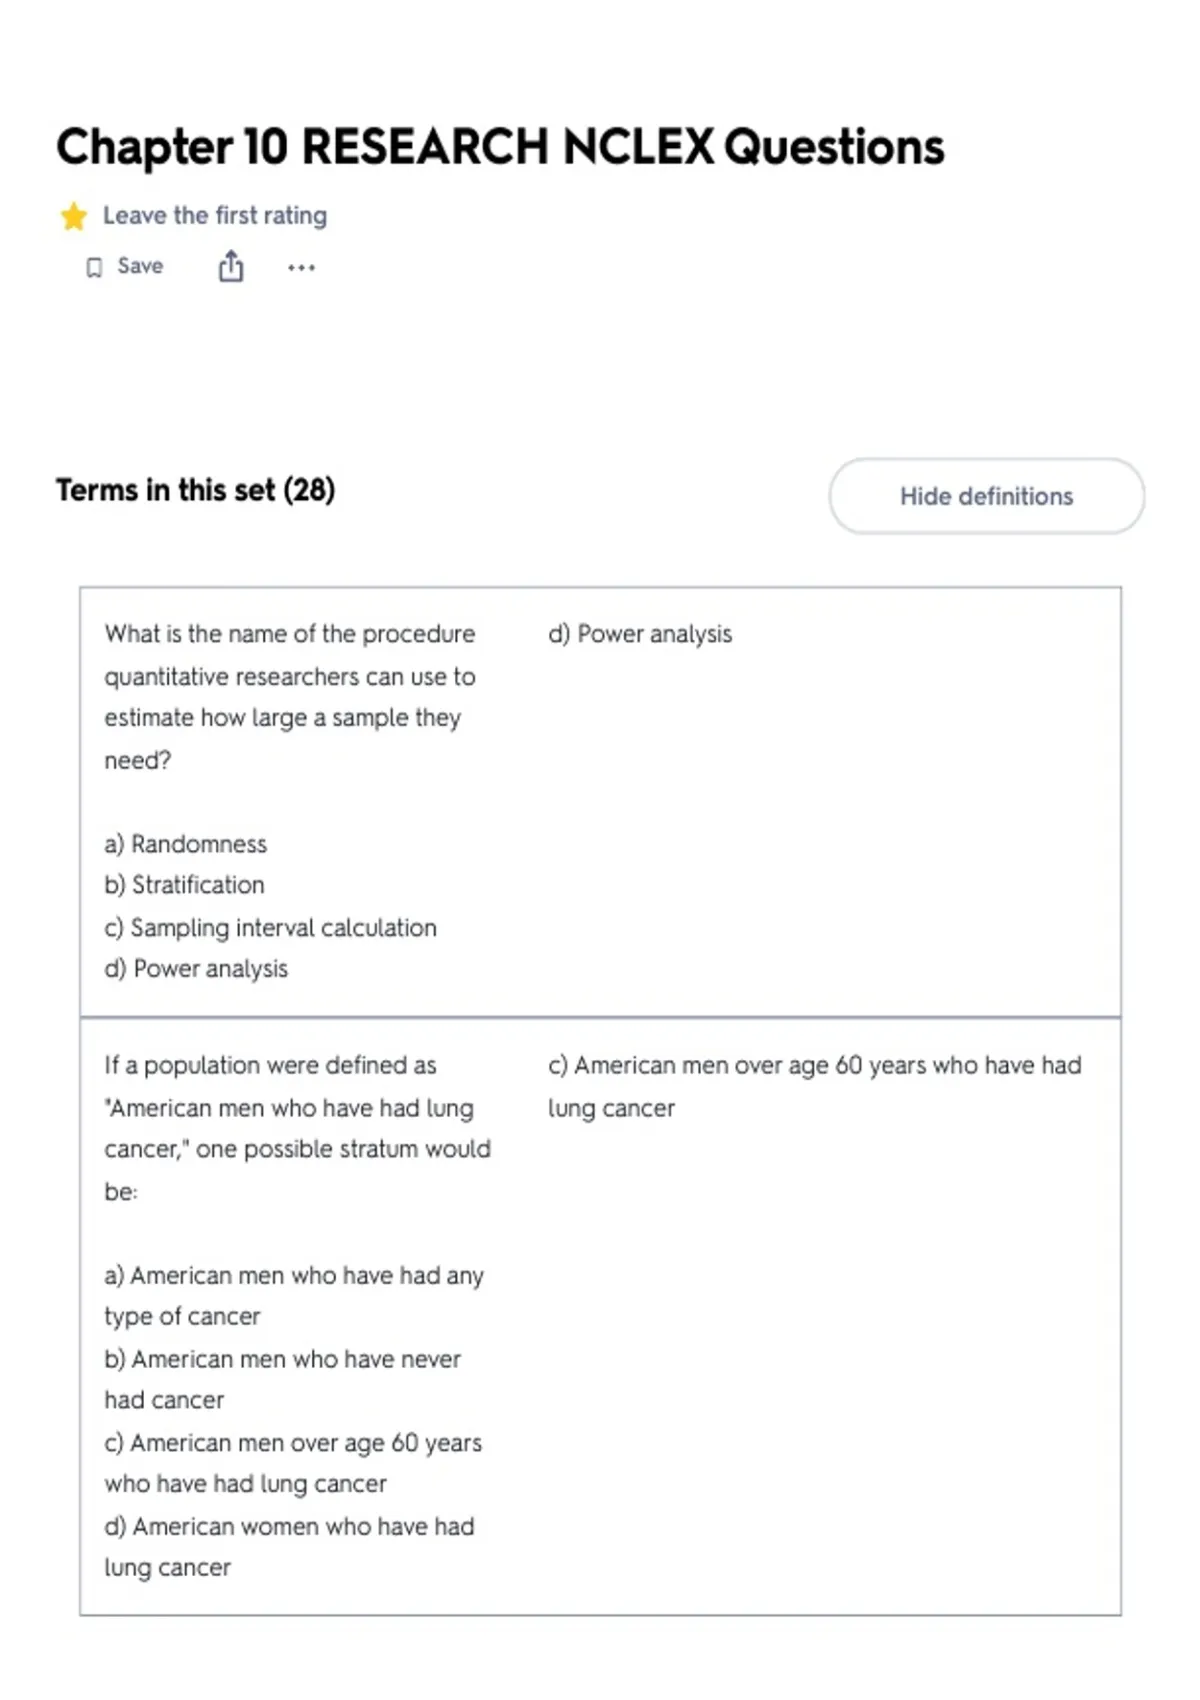Click option a) American men any type of cancer
The width and height of the screenshot is (1200, 1700).
pyautogui.click(x=294, y=1296)
